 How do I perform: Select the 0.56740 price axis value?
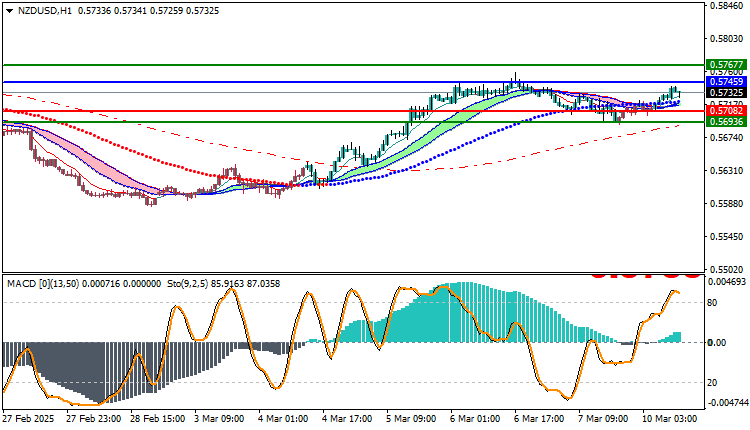pyautogui.click(x=727, y=138)
